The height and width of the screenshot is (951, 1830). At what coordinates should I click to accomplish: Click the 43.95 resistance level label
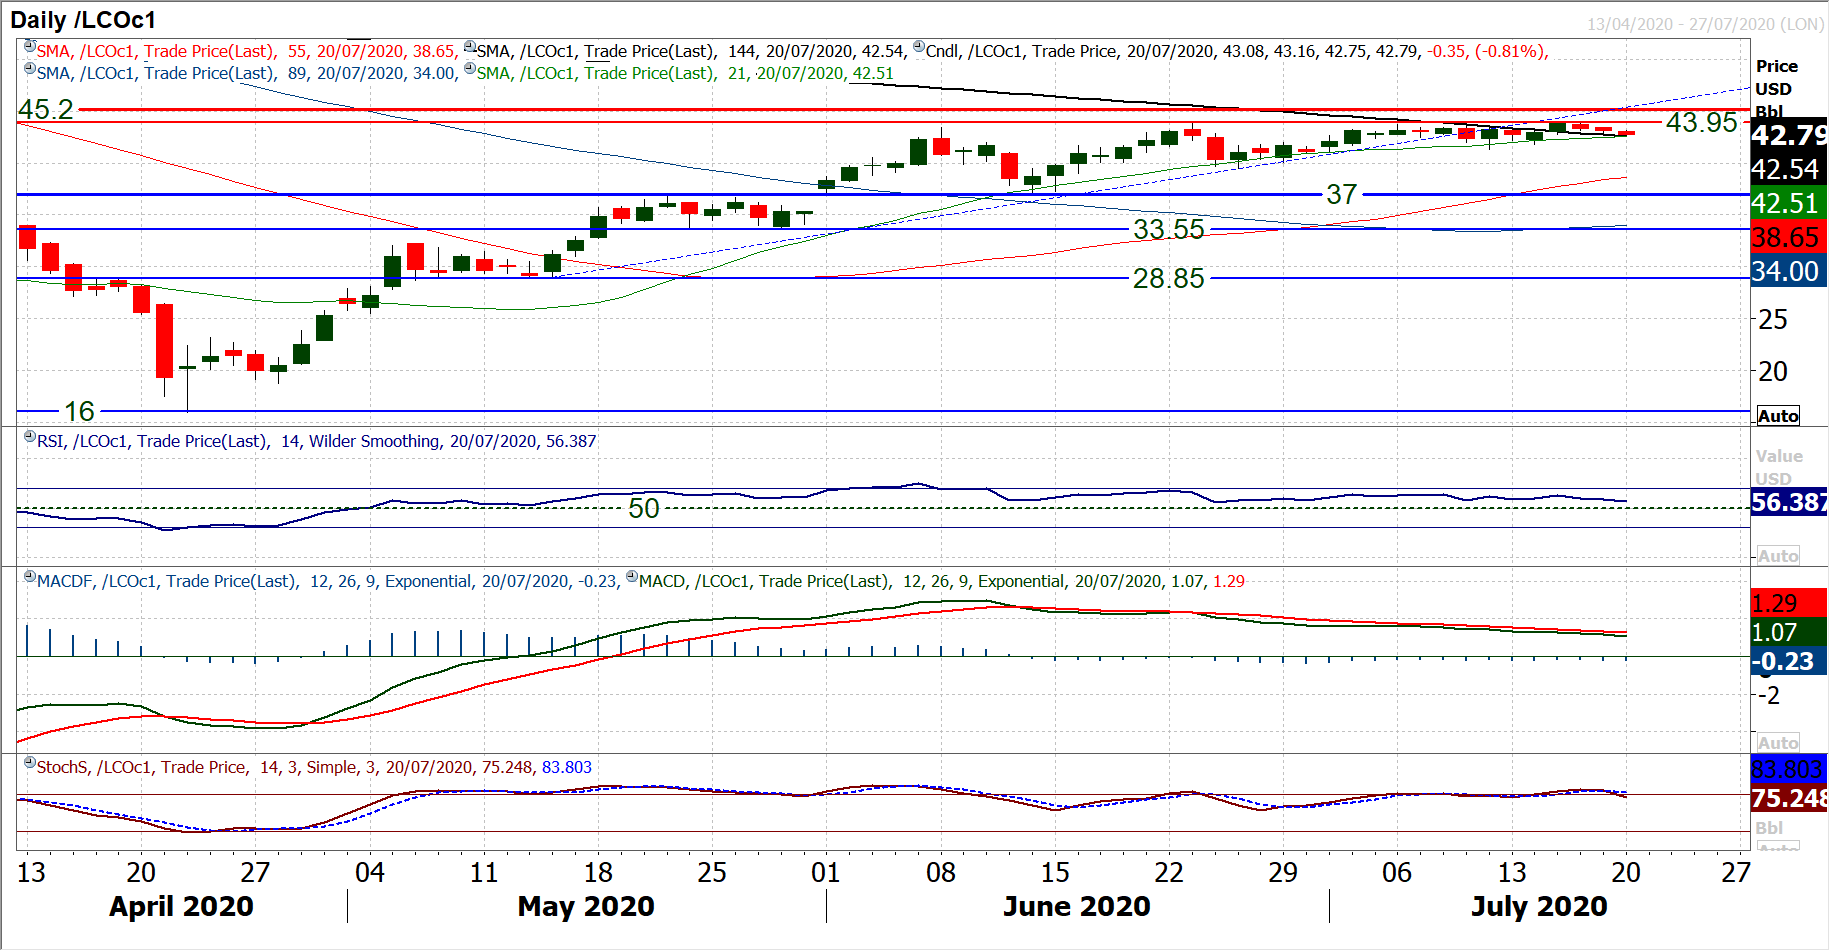[1702, 122]
